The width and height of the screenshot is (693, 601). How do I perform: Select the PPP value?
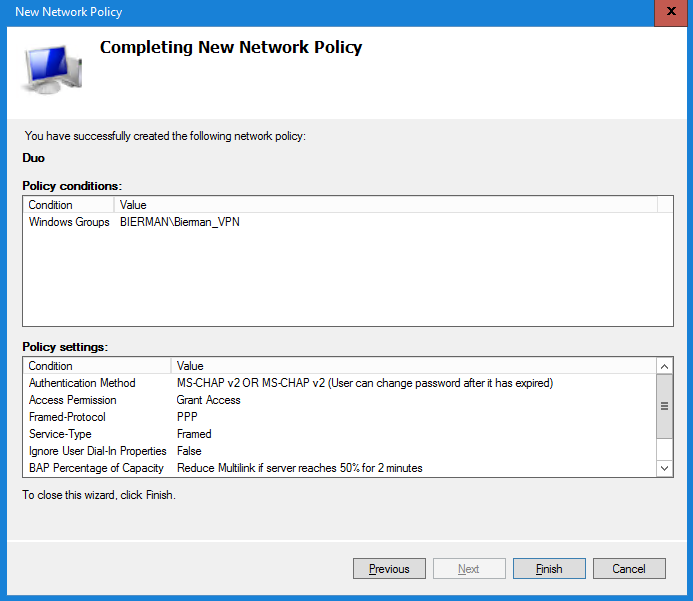point(187,417)
